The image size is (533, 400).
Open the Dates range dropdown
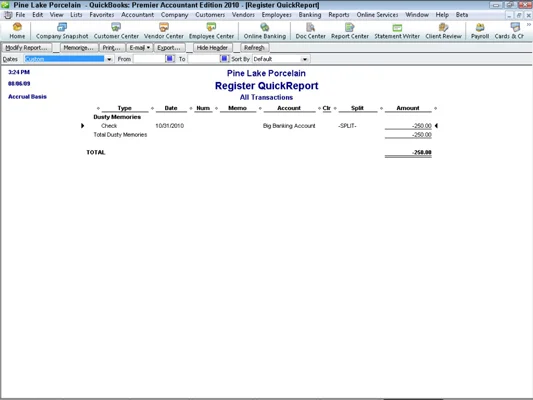109,59
